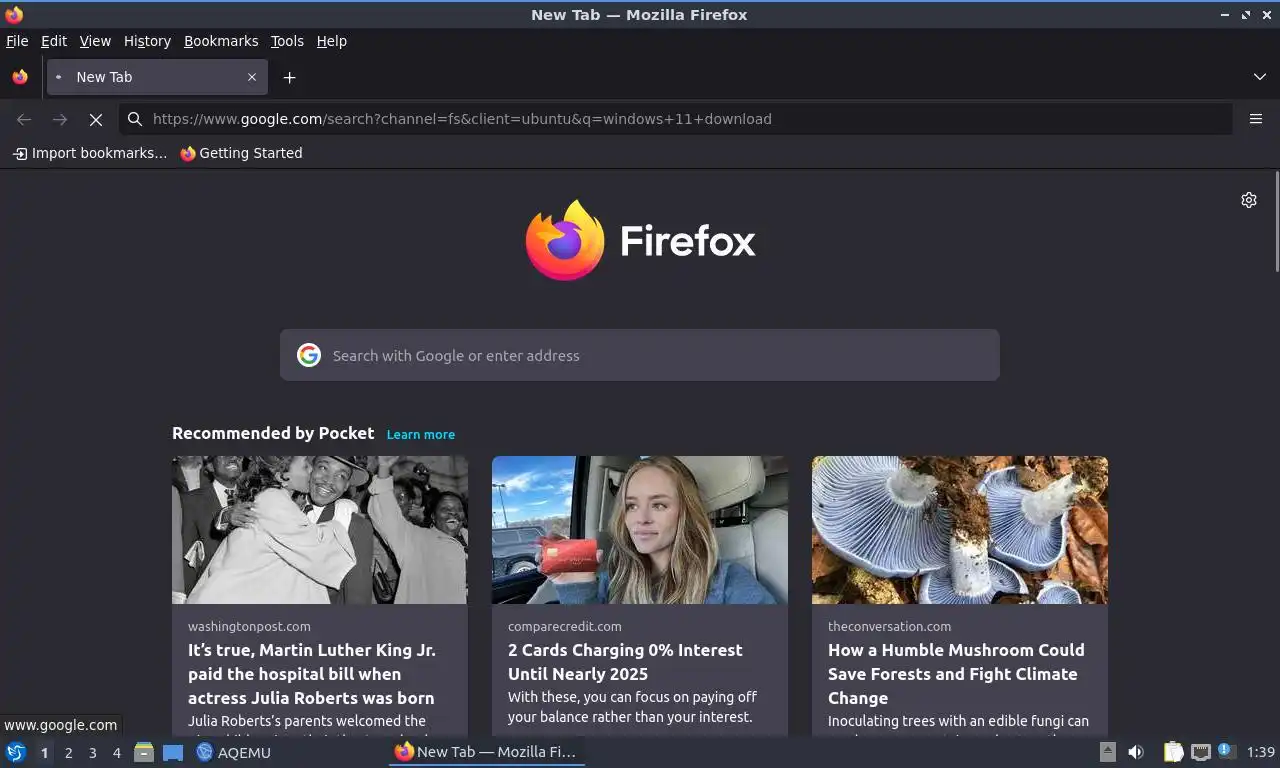Click the blue show desktop icon
The width and height of the screenshot is (1280, 768).
point(173,753)
